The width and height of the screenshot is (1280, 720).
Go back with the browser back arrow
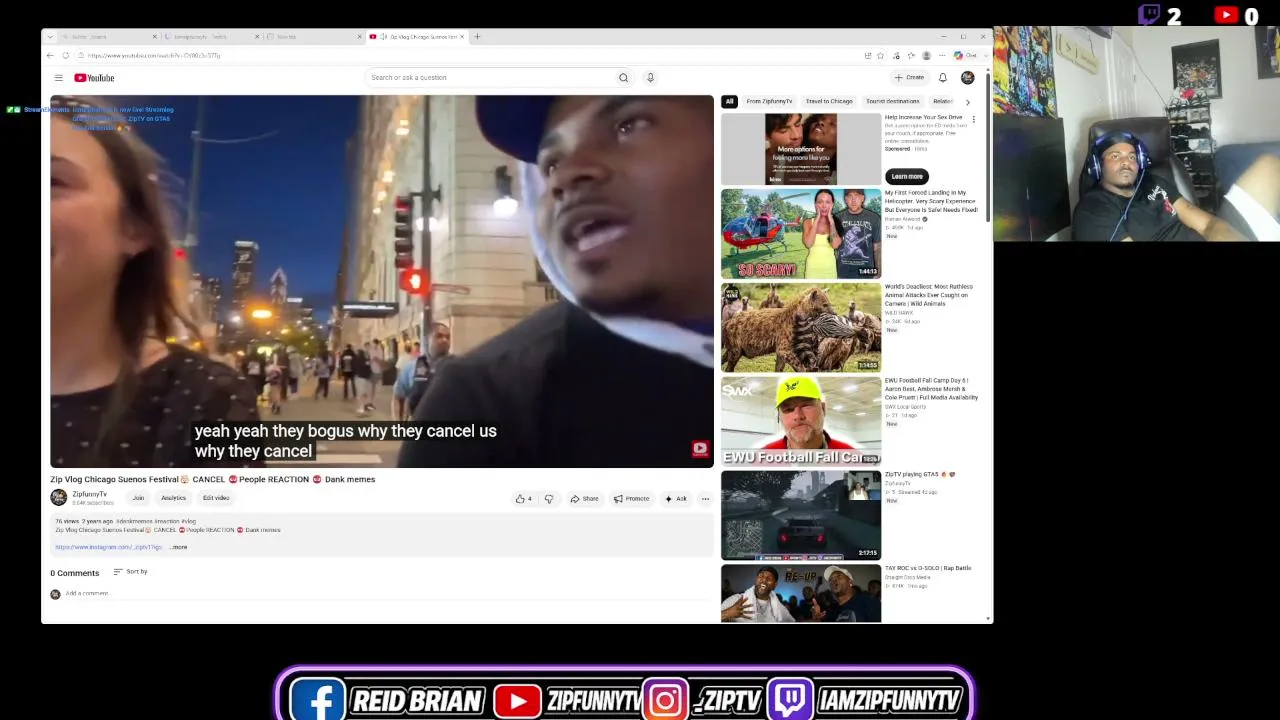50,55
